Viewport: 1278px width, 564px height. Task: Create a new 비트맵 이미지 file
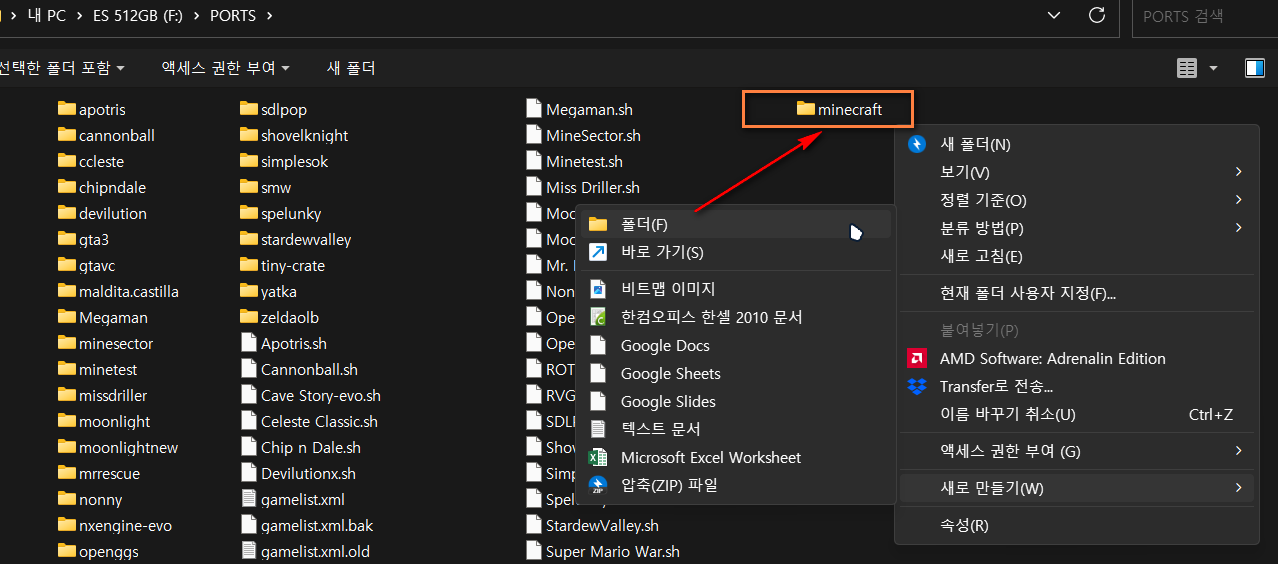tap(735, 289)
